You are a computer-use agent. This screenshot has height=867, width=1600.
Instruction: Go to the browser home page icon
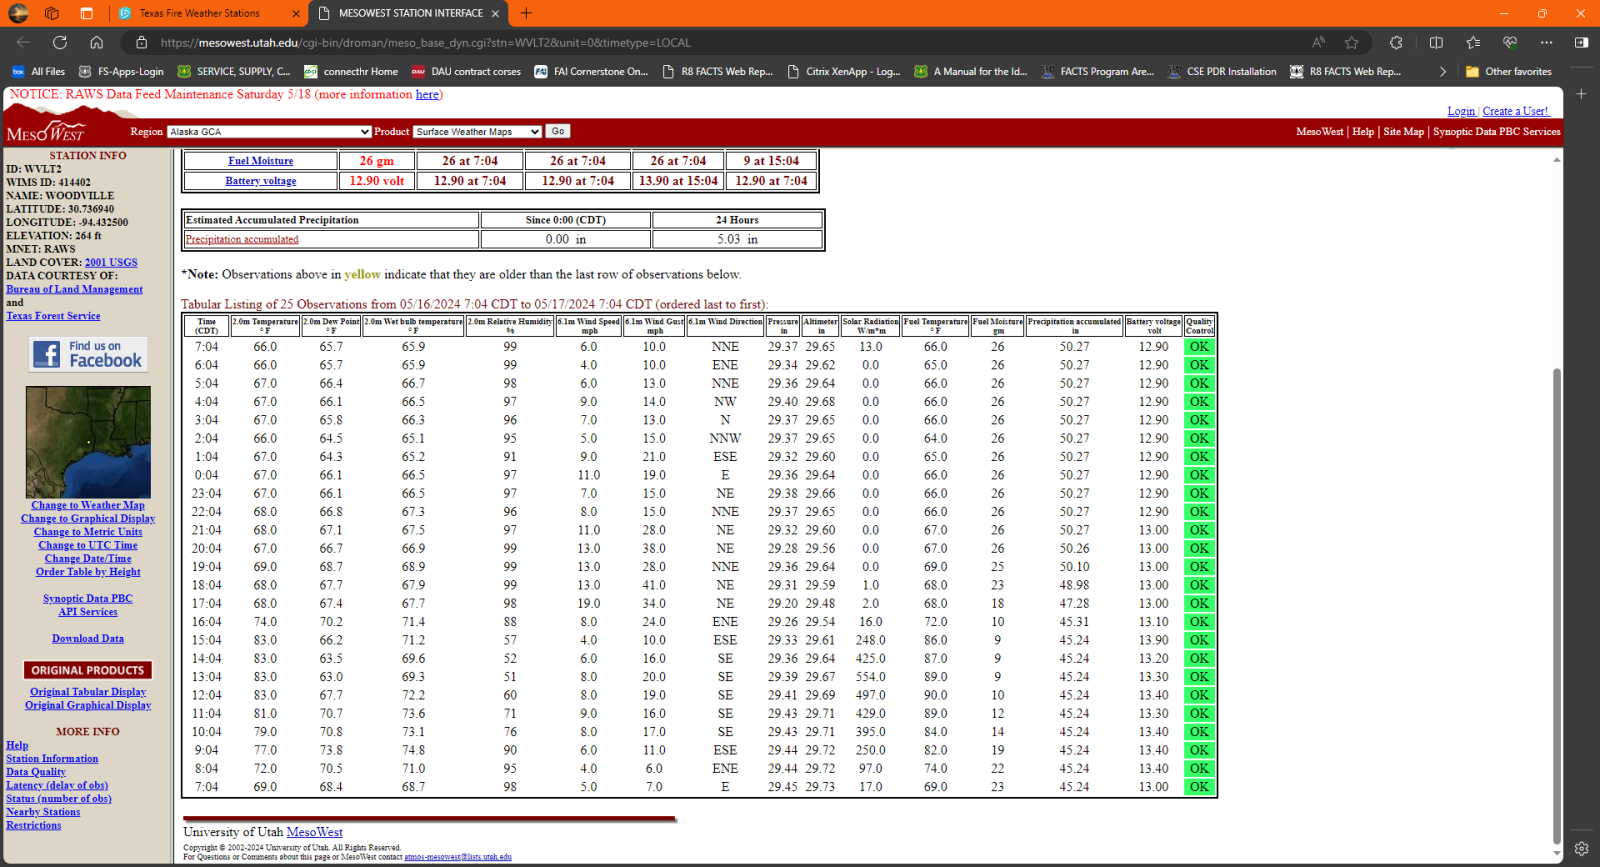coord(96,42)
